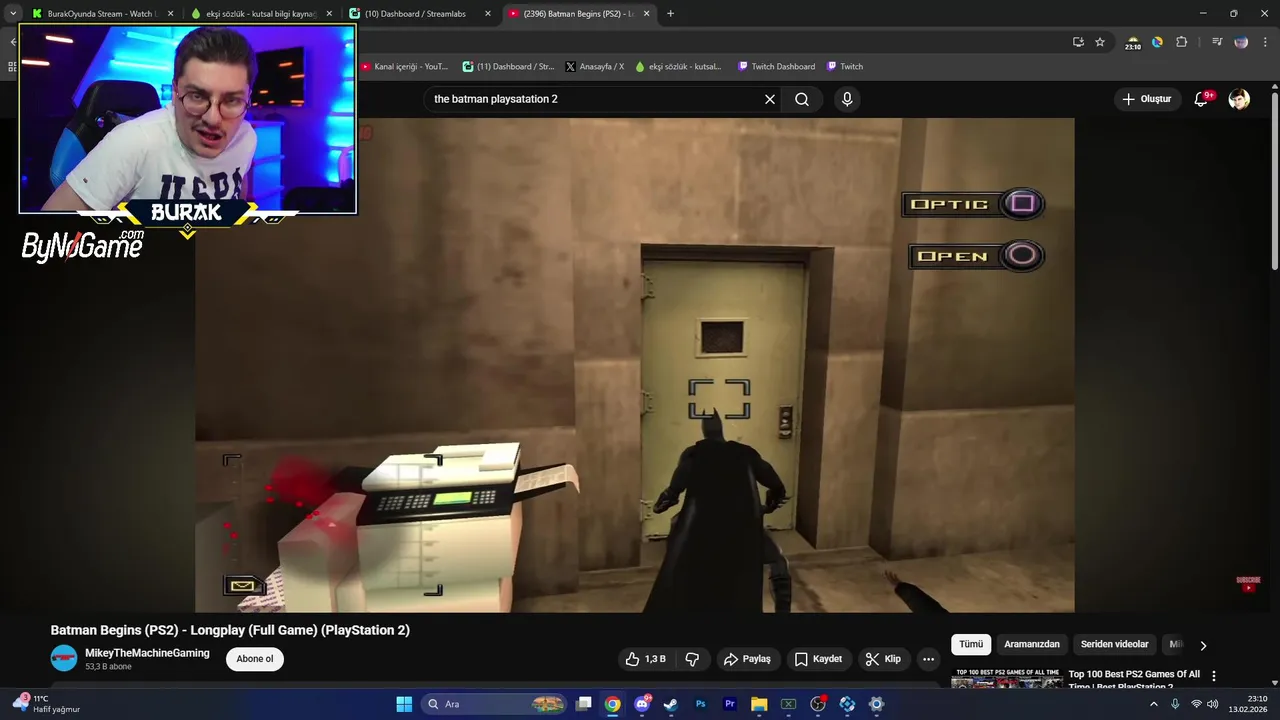Show more filter chips with the arrow
This screenshot has height=720, width=1280.
[1203, 645]
